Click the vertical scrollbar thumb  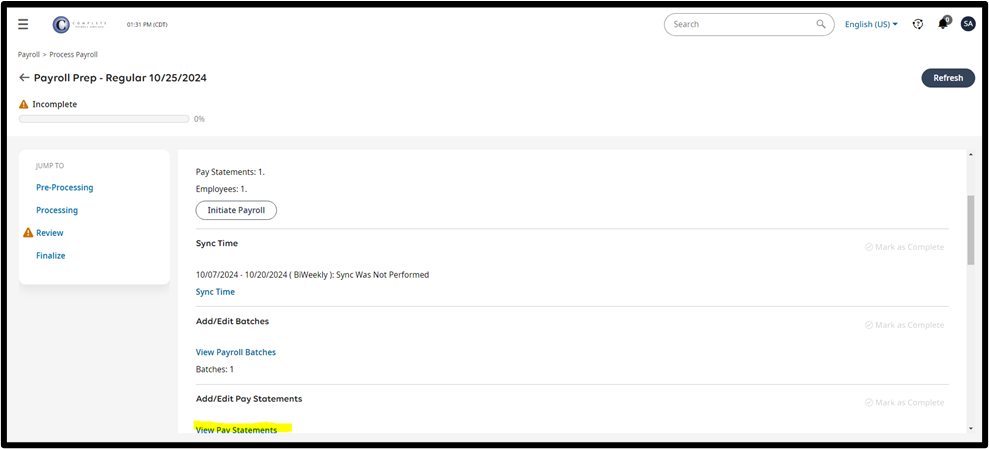click(970, 230)
